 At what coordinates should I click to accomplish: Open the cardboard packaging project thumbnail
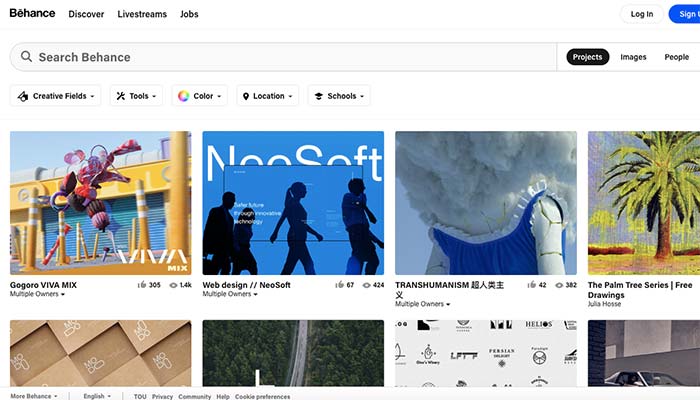(100, 353)
